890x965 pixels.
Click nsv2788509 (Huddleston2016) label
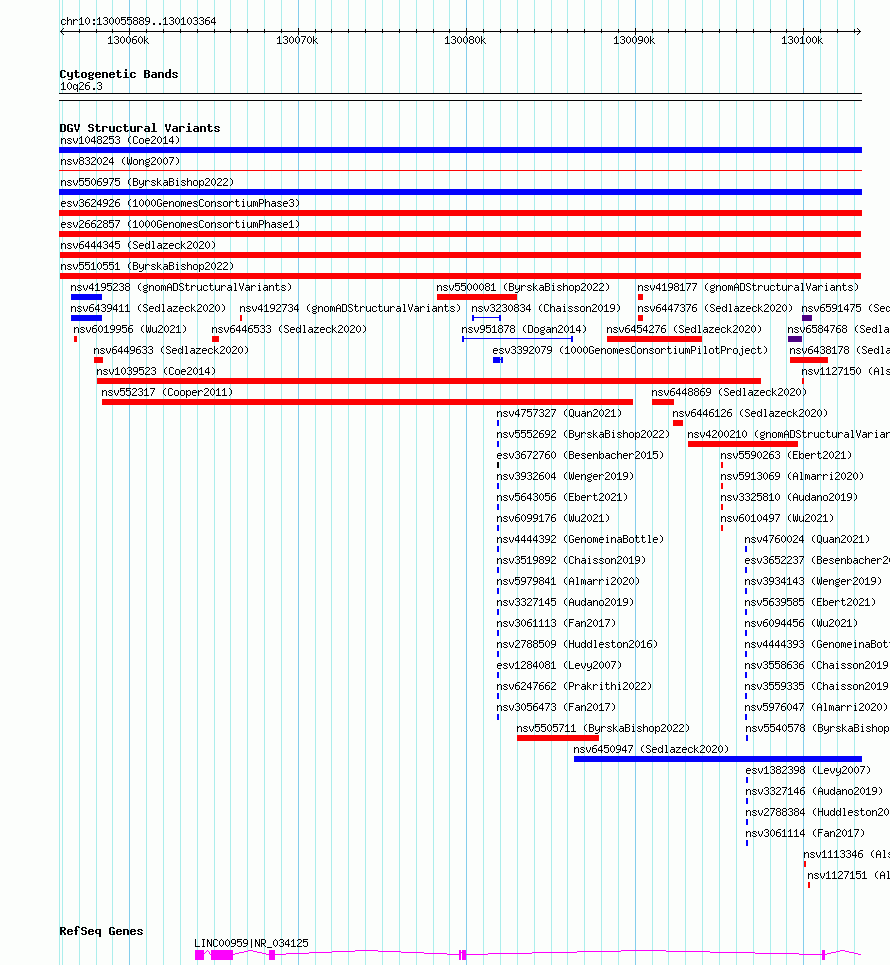(577, 644)
